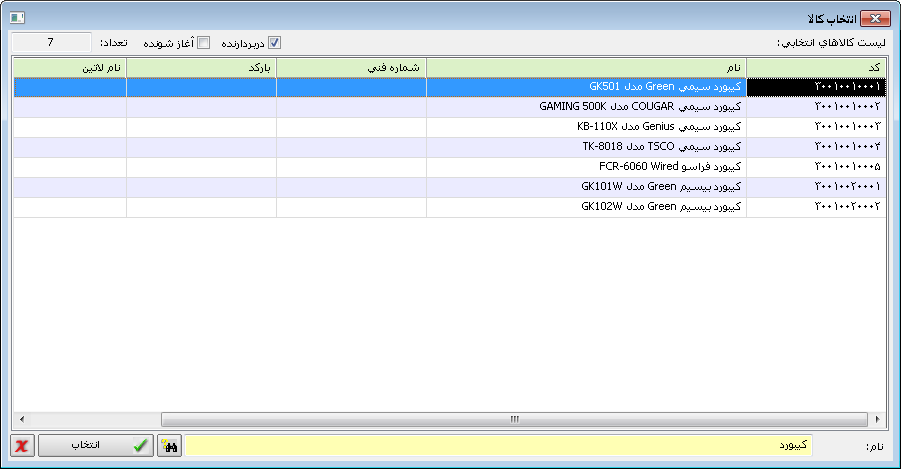Select the Genius KB-110X keyboard row
Screen dimensions: 901x469
coord(586,127)
